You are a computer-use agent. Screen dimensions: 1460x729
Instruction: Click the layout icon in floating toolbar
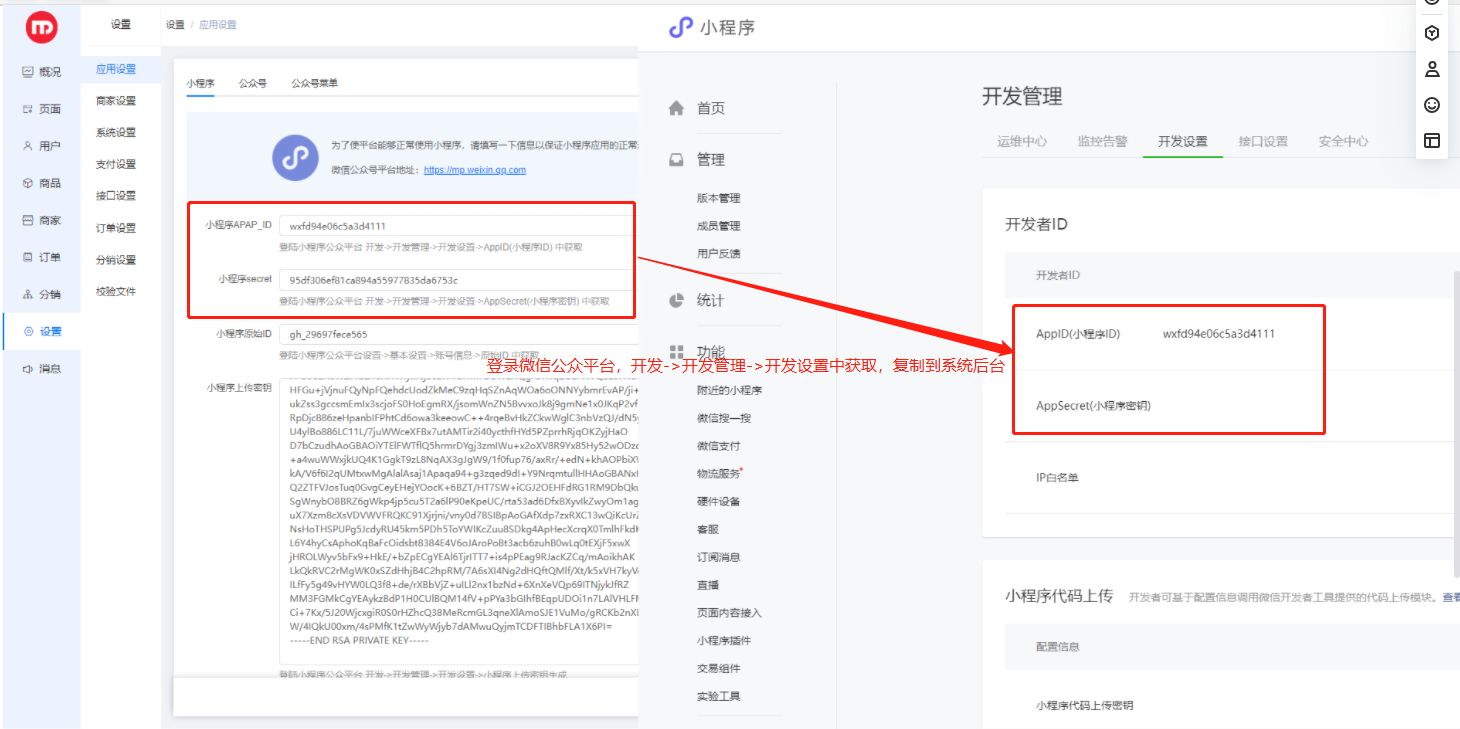click(x=1432, y=141)
